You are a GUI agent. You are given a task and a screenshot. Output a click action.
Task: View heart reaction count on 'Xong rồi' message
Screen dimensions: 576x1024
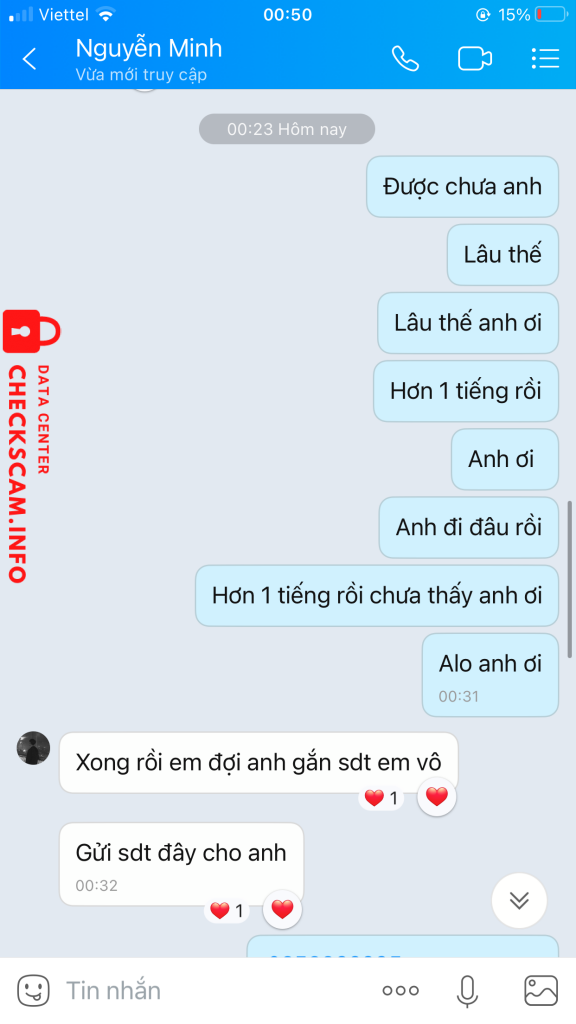(x=381, y=797)
